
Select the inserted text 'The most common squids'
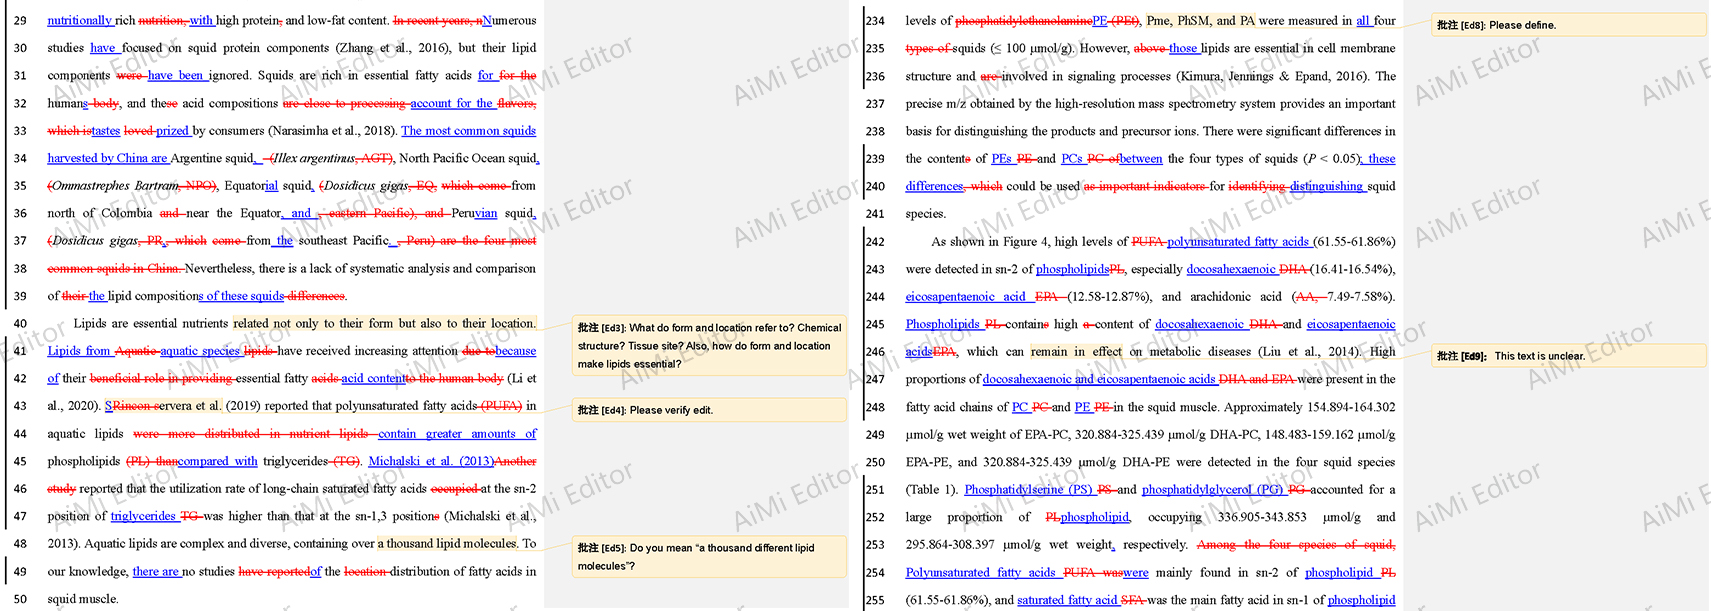[x=469, y=131]
